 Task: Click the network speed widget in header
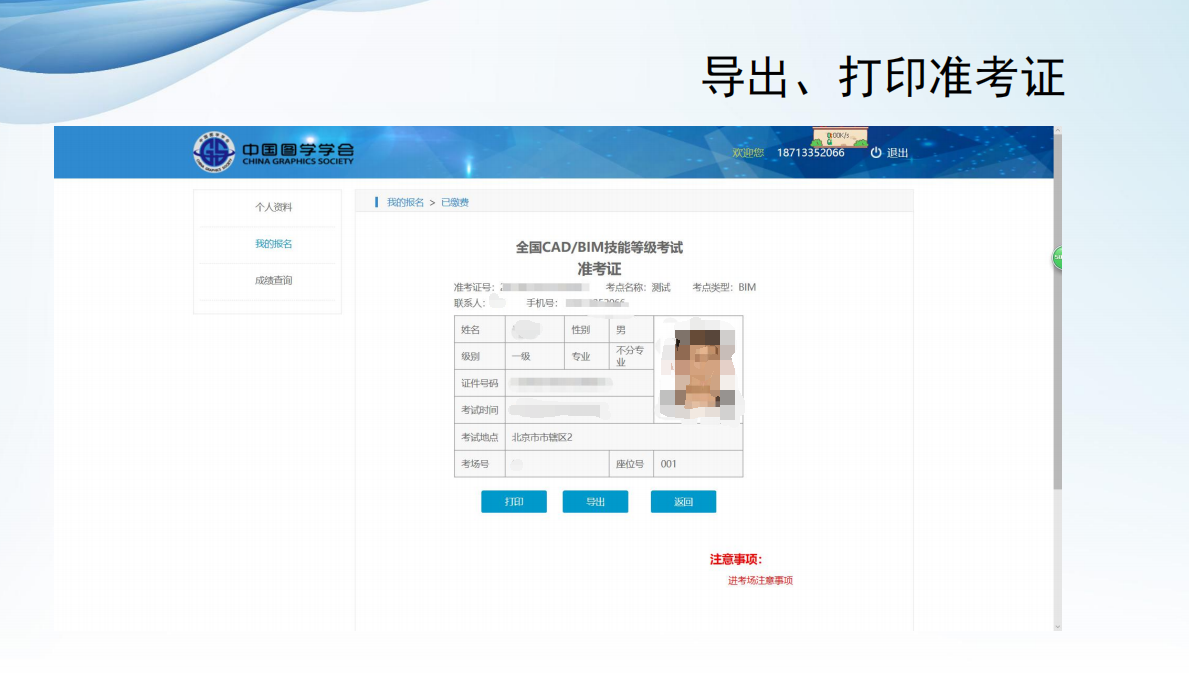(x=839, y=136)
